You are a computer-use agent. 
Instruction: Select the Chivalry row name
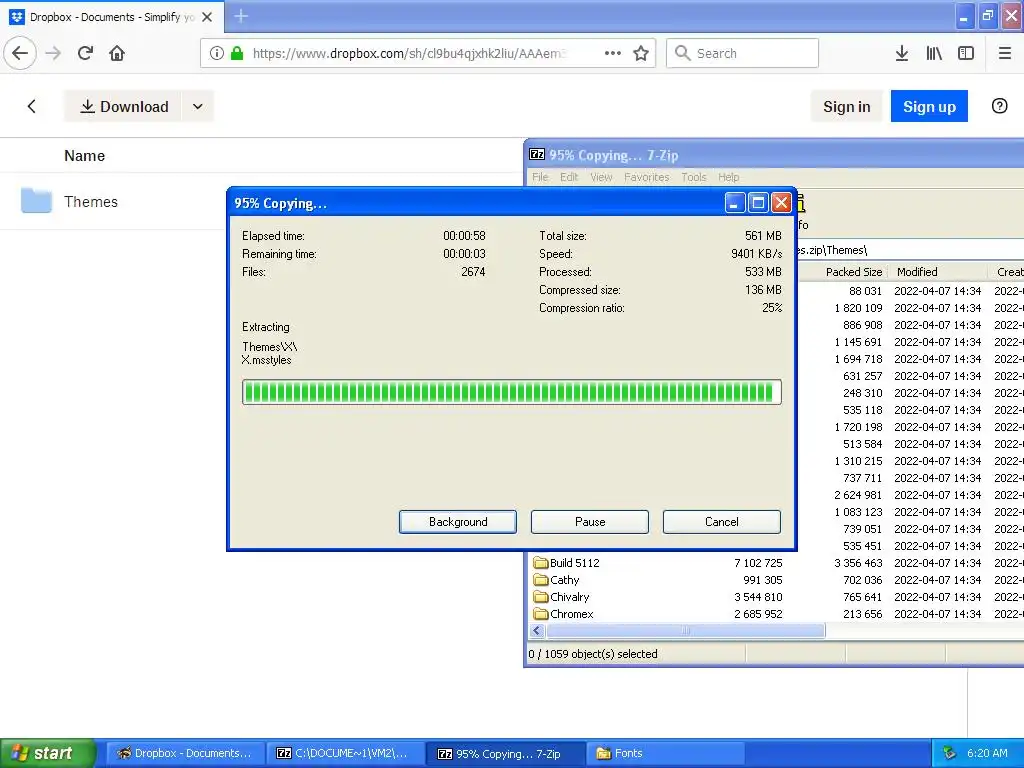coord(569,597)
